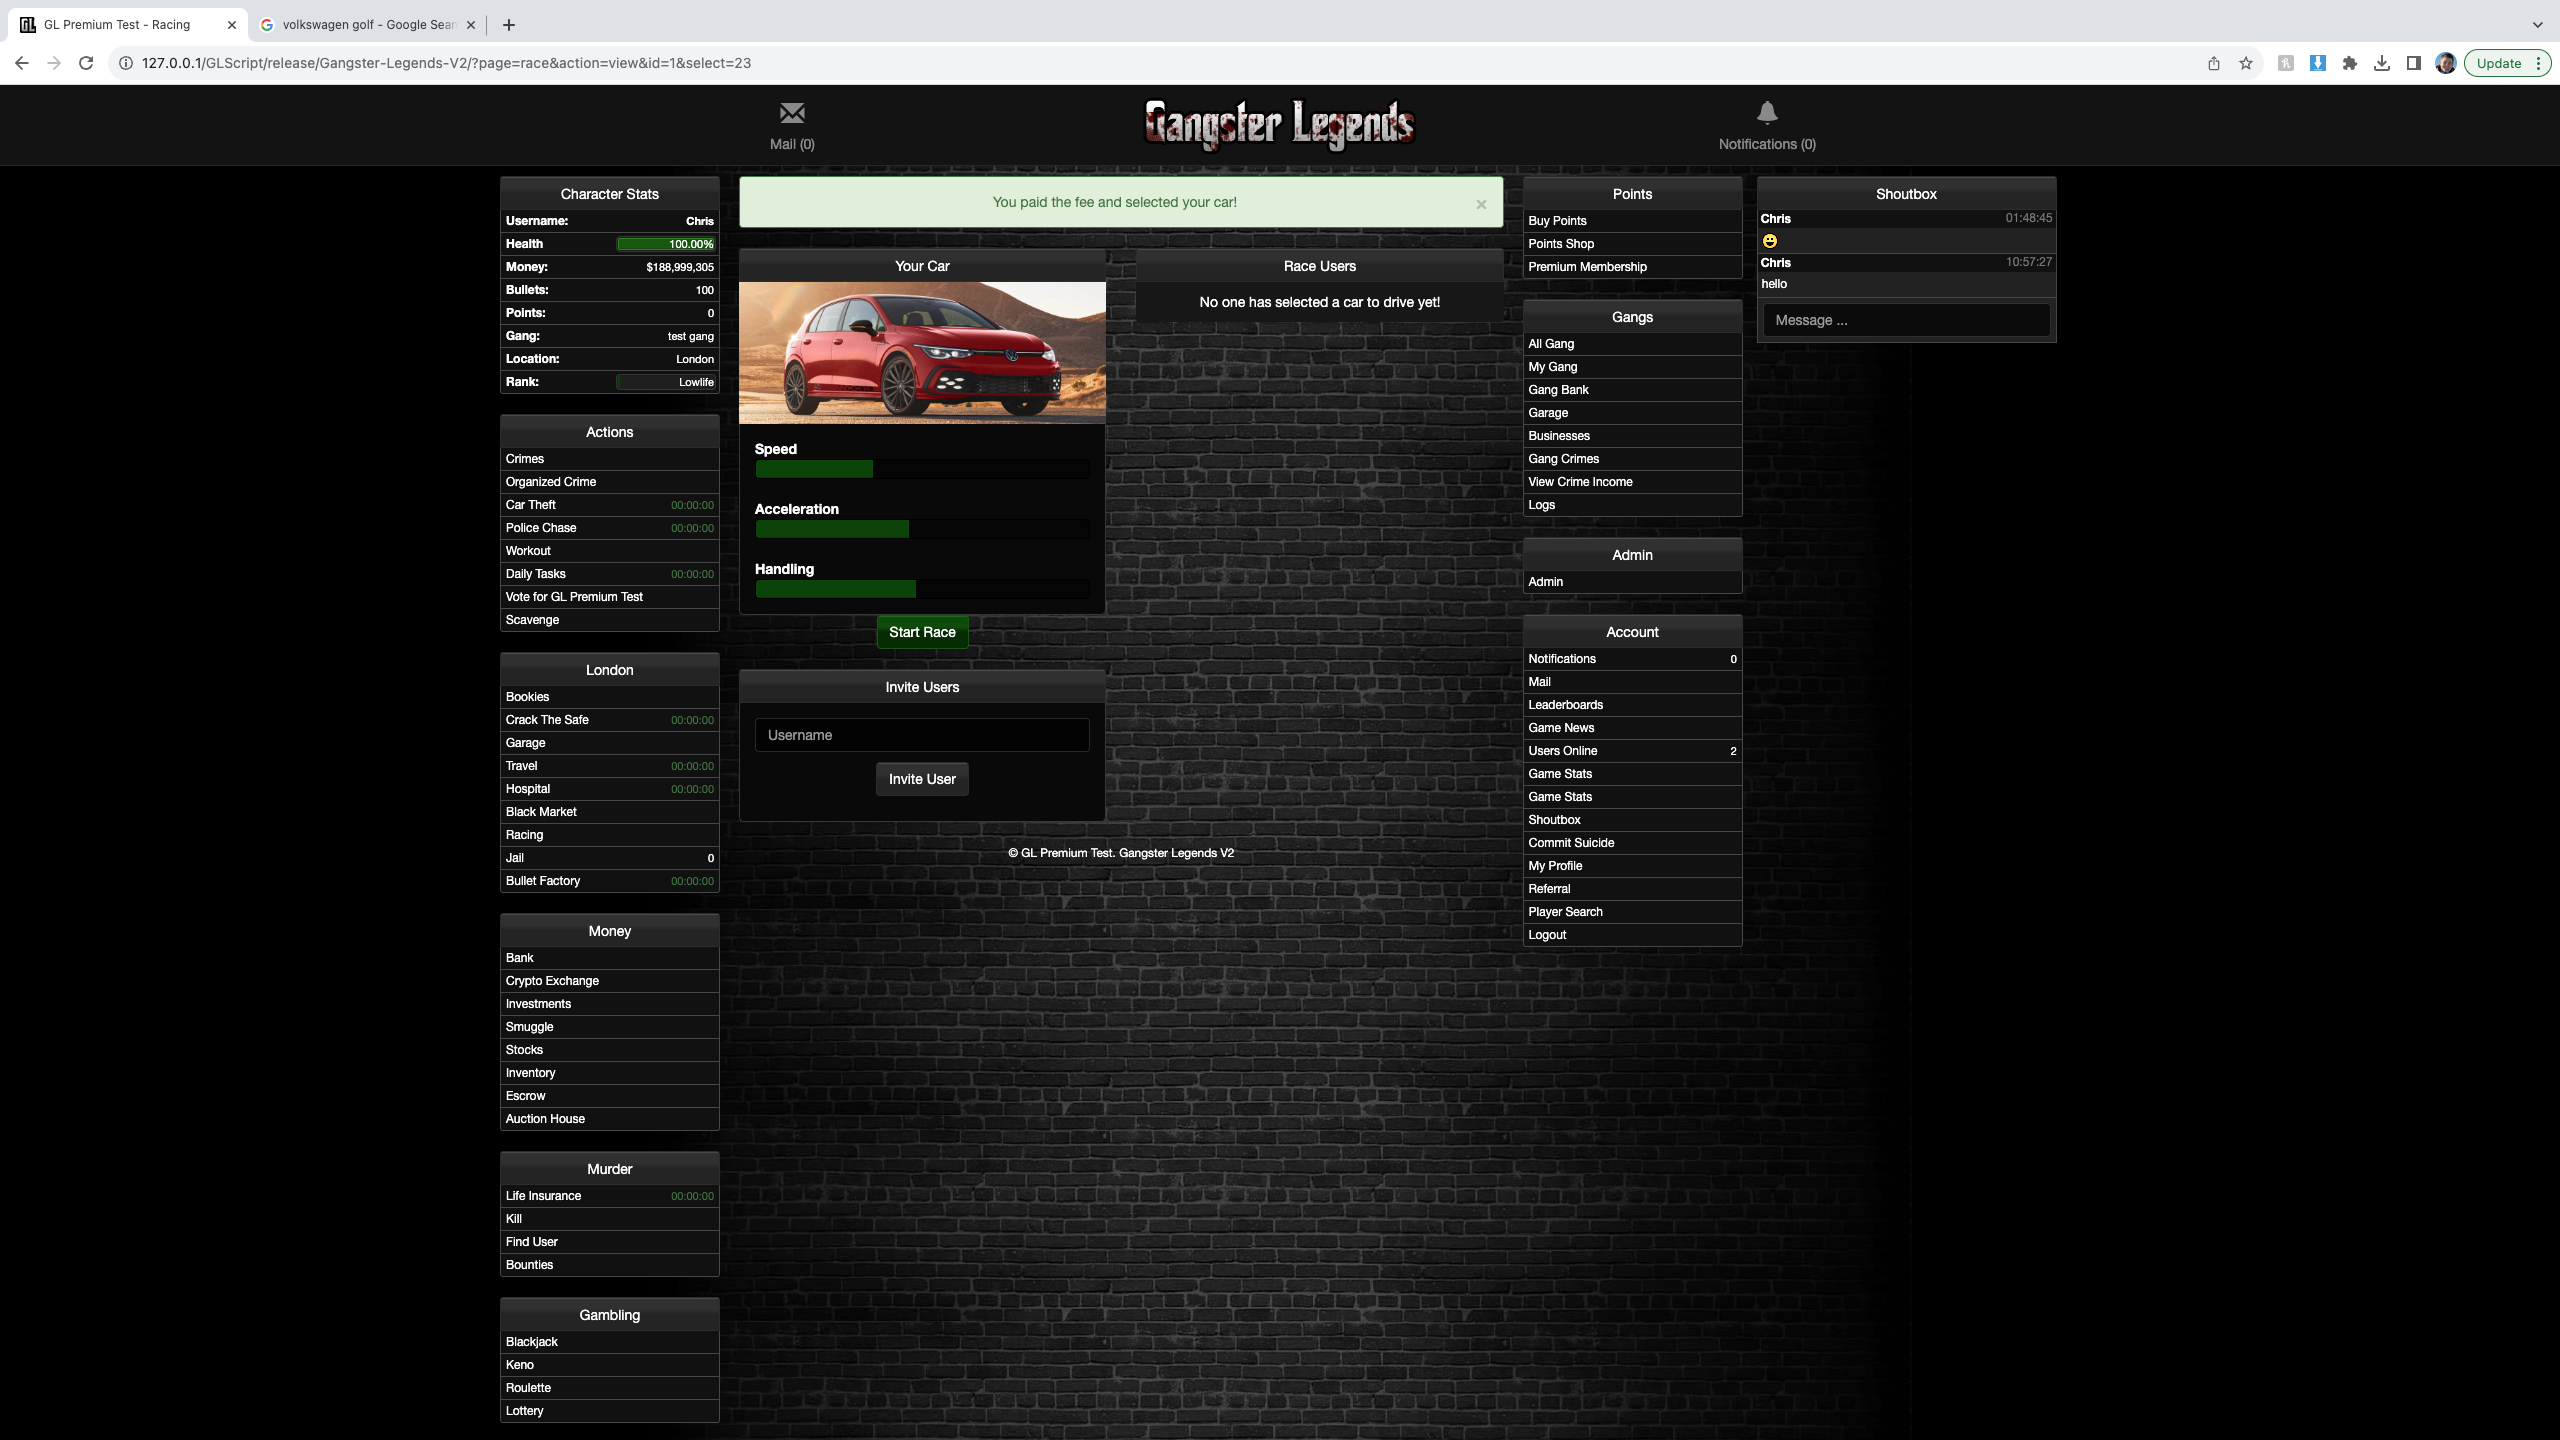Expand the browser tab search chevron
The width and height of the screenshot is (2560, 1440).
click(x=2537, y=25)
